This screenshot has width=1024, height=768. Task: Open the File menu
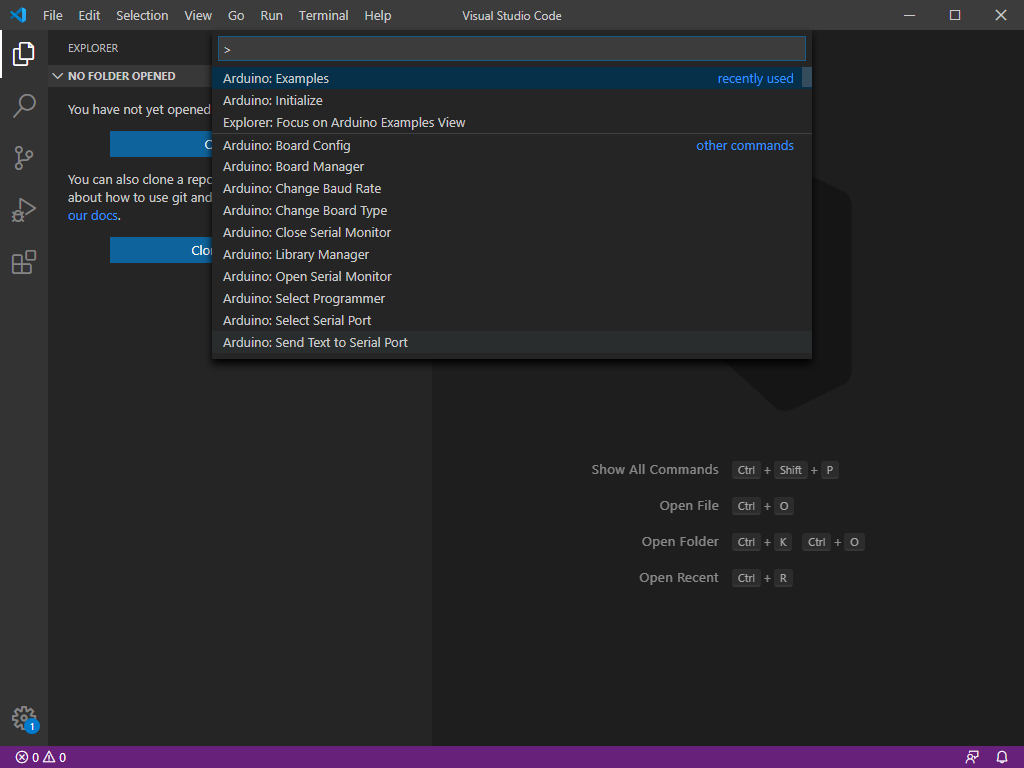53,15
